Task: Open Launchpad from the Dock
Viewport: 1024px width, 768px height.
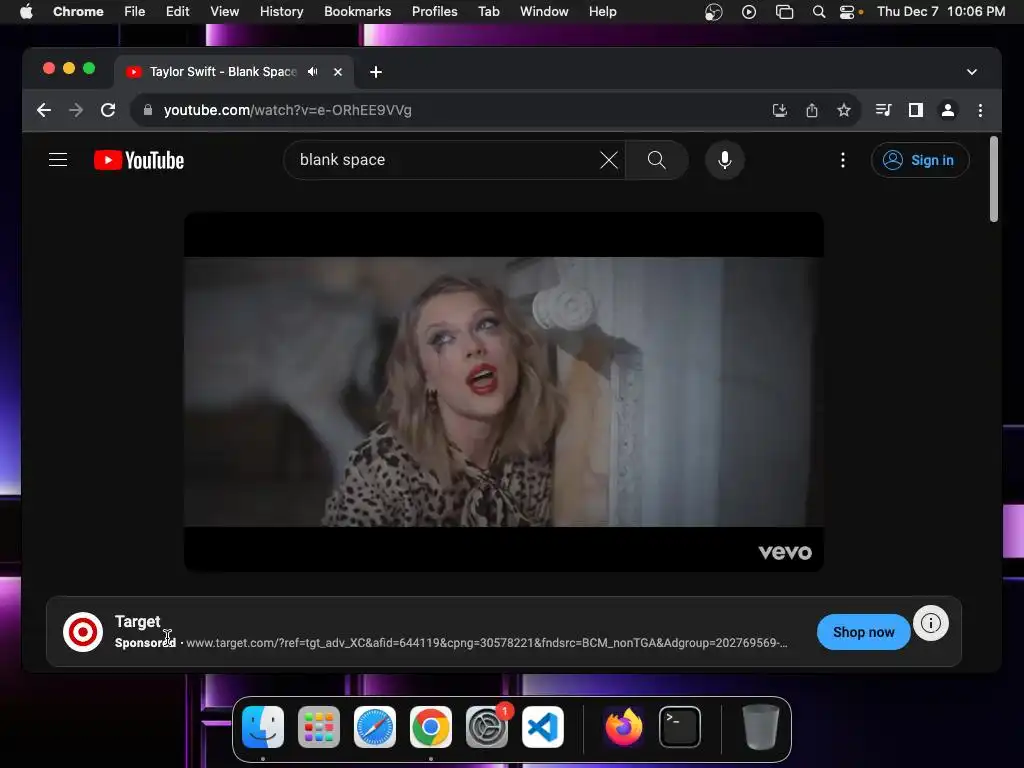Action: point(319,727)
